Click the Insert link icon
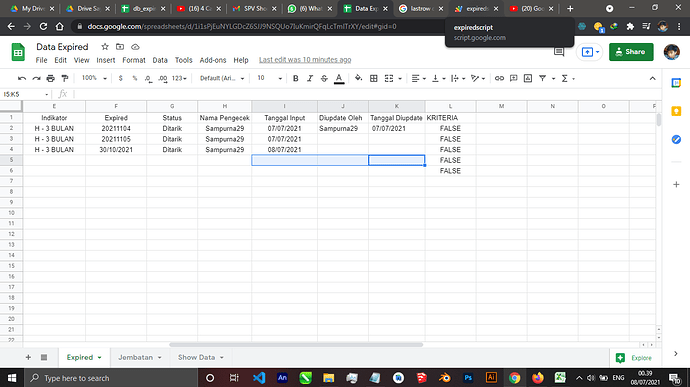The height and width of the screenshot is (387, 690). coord(499,78)
